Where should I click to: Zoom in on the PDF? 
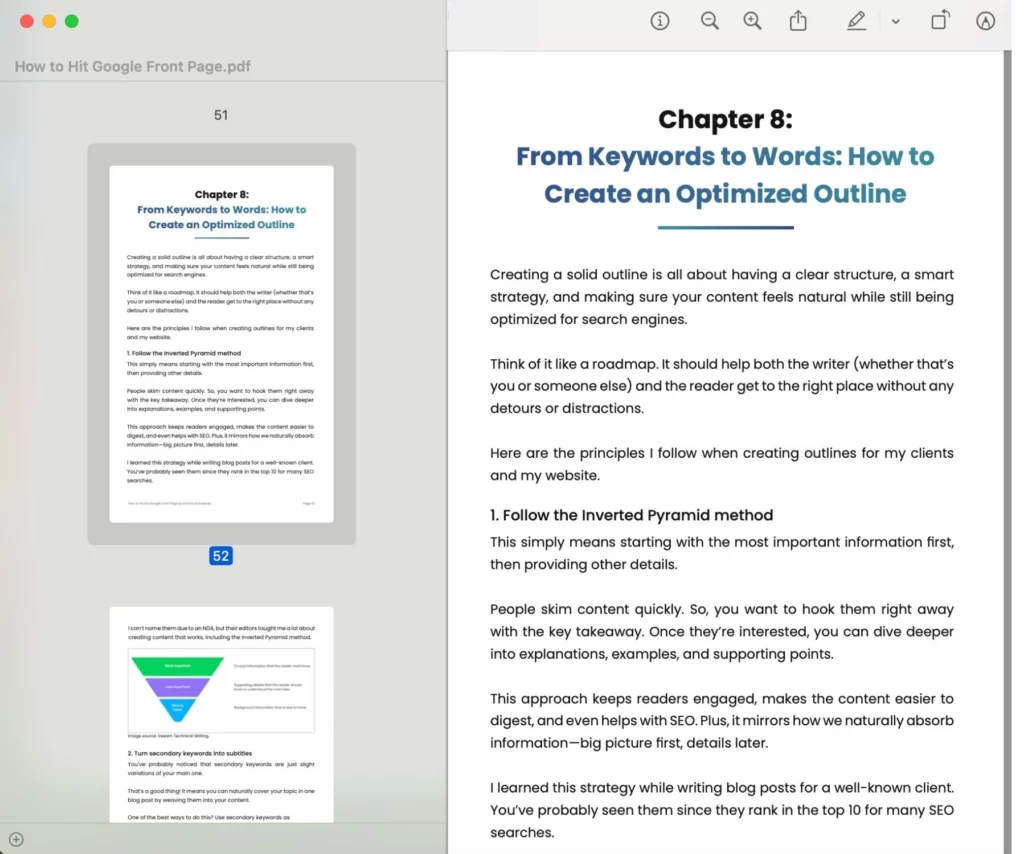752,20
